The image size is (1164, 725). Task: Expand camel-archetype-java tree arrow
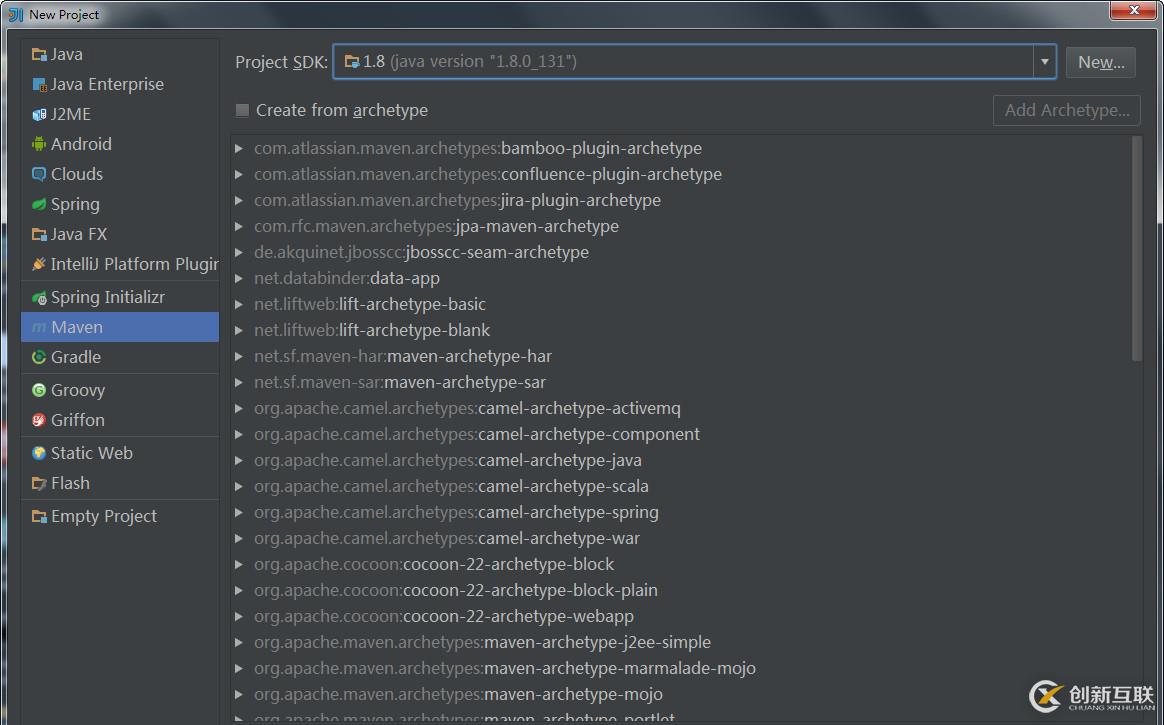point(238,460)
